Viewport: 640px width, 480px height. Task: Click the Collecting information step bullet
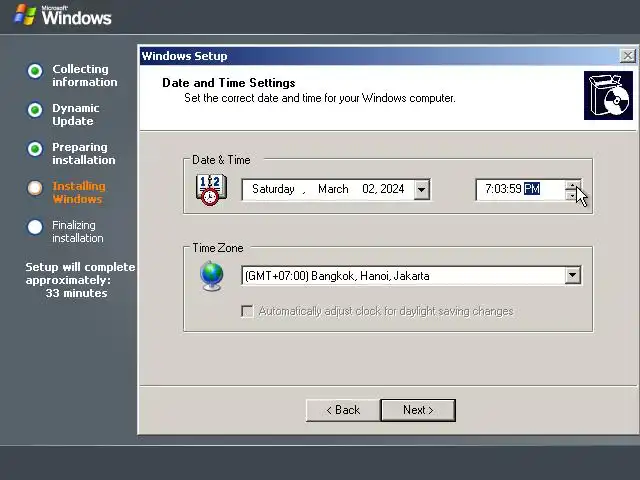[35, 71]
